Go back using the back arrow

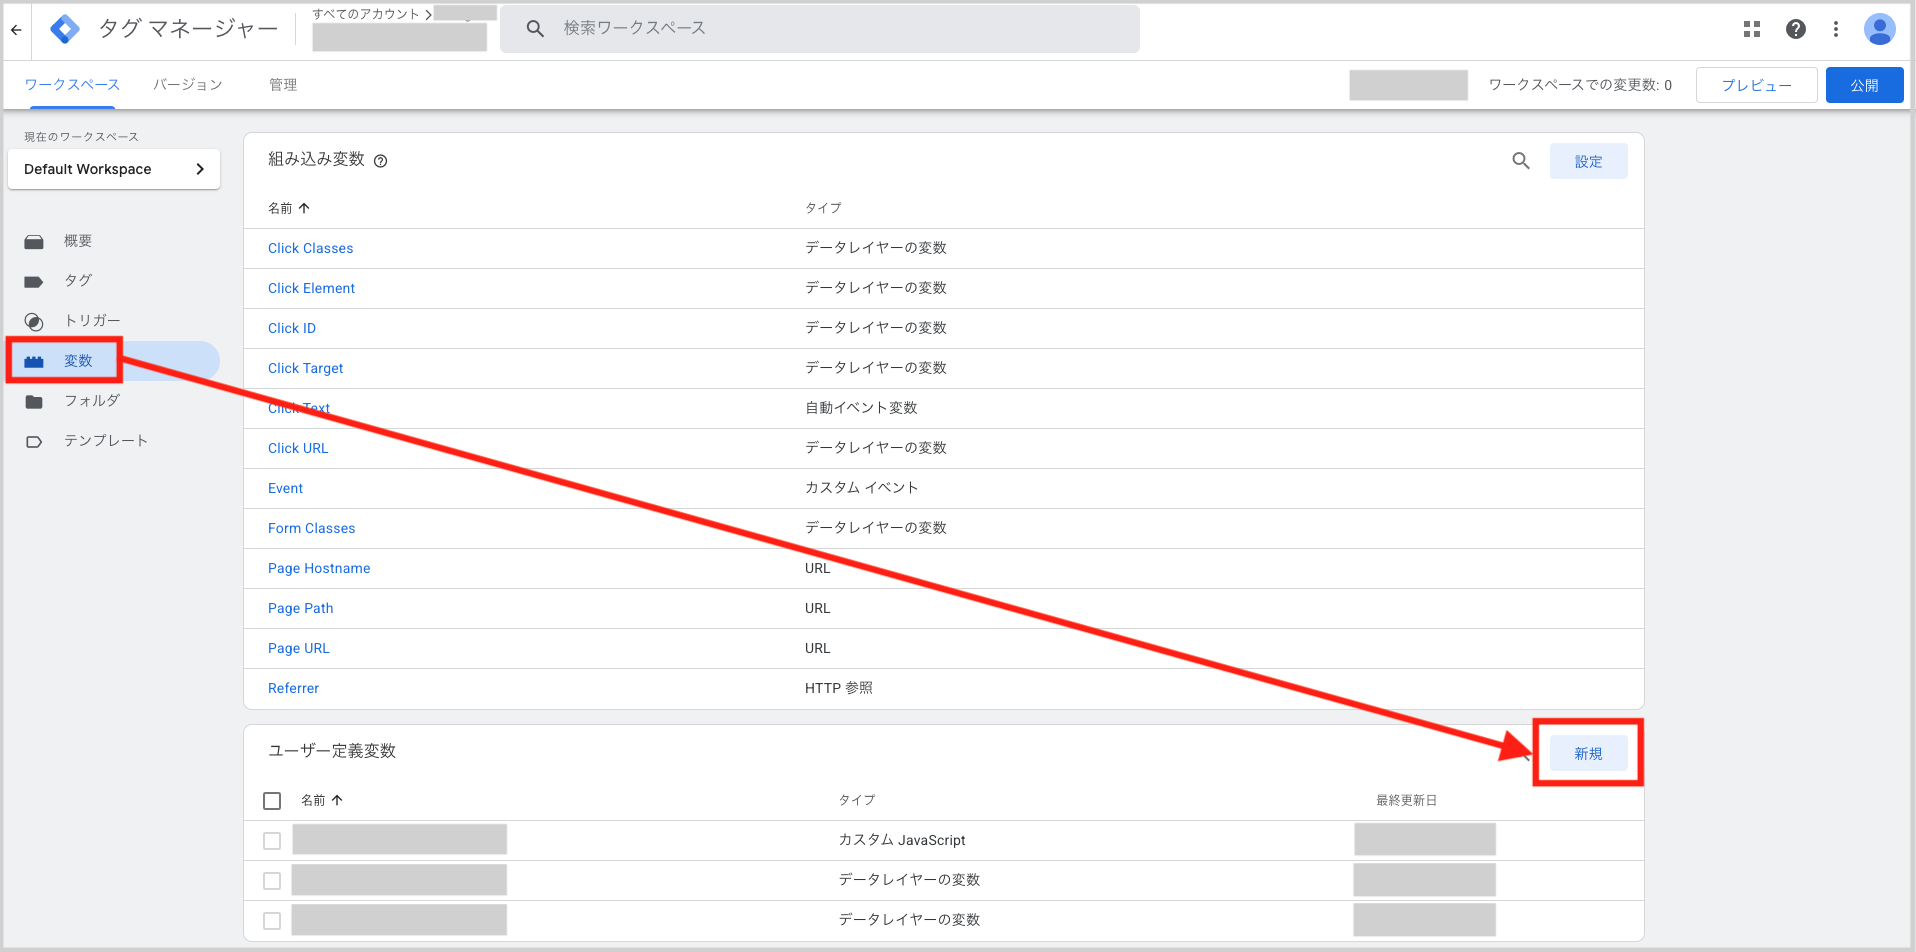(16, 30)
